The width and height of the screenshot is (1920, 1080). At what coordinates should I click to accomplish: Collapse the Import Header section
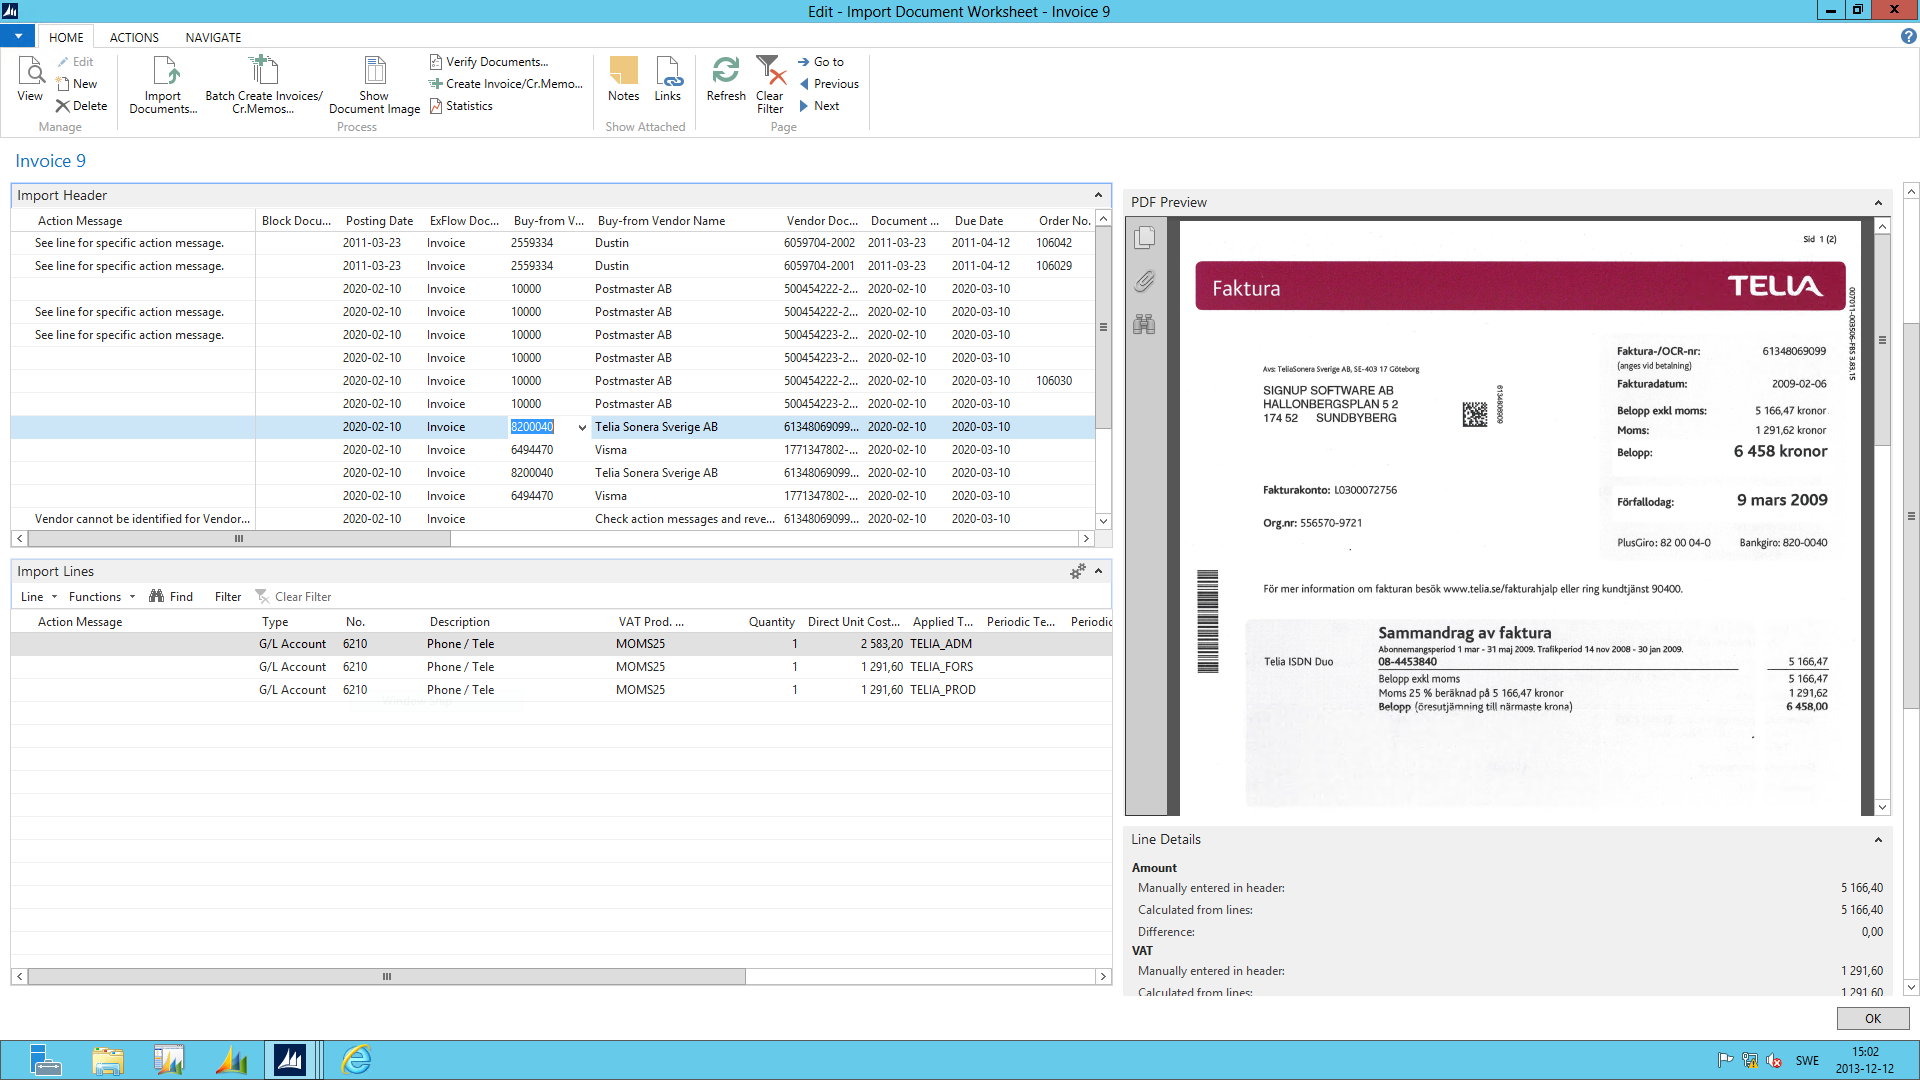click(1098, 195)
